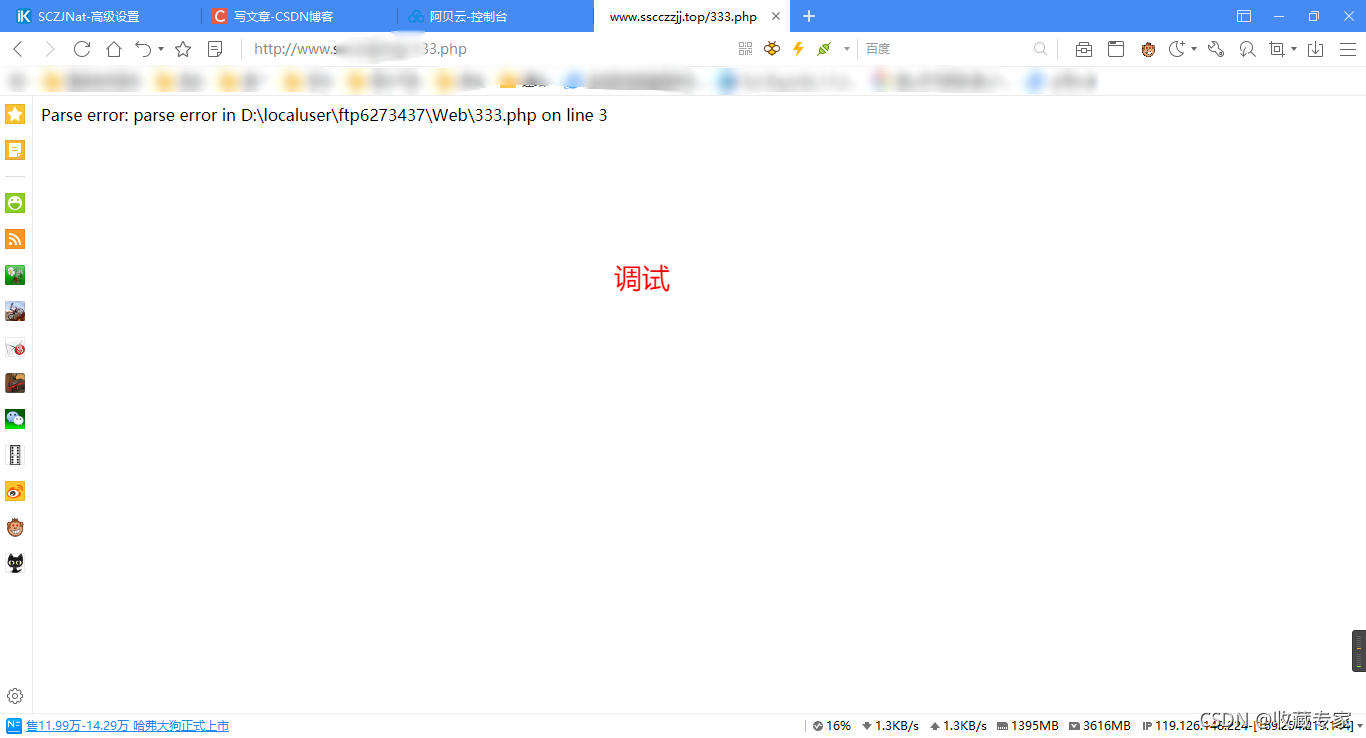Open the tampermonkey monkey toolbar icon
This screenshot has height=738, width=1366.
[x=1148, y=49]
